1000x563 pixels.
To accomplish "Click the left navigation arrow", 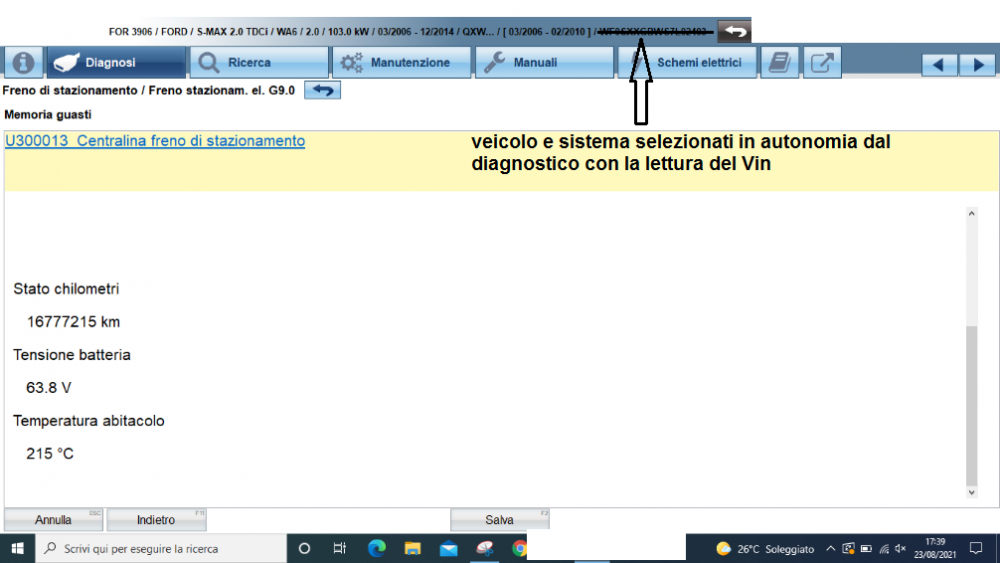I will 939,64.
